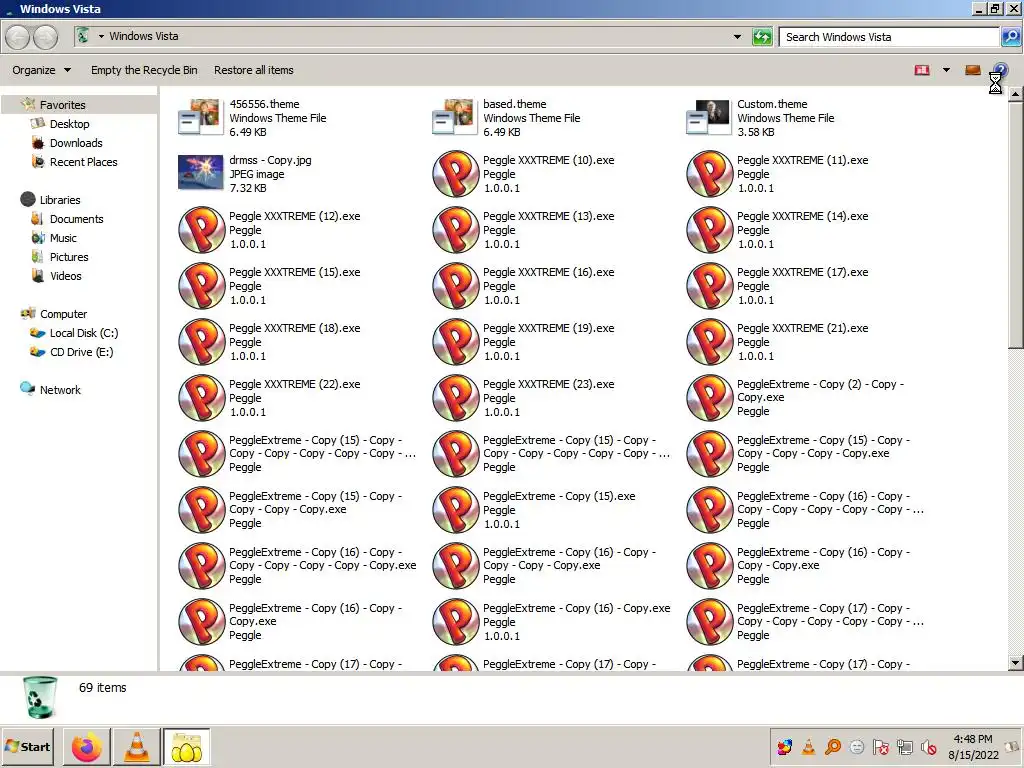Open VLC media player from taskbar

tap(136, 747)
